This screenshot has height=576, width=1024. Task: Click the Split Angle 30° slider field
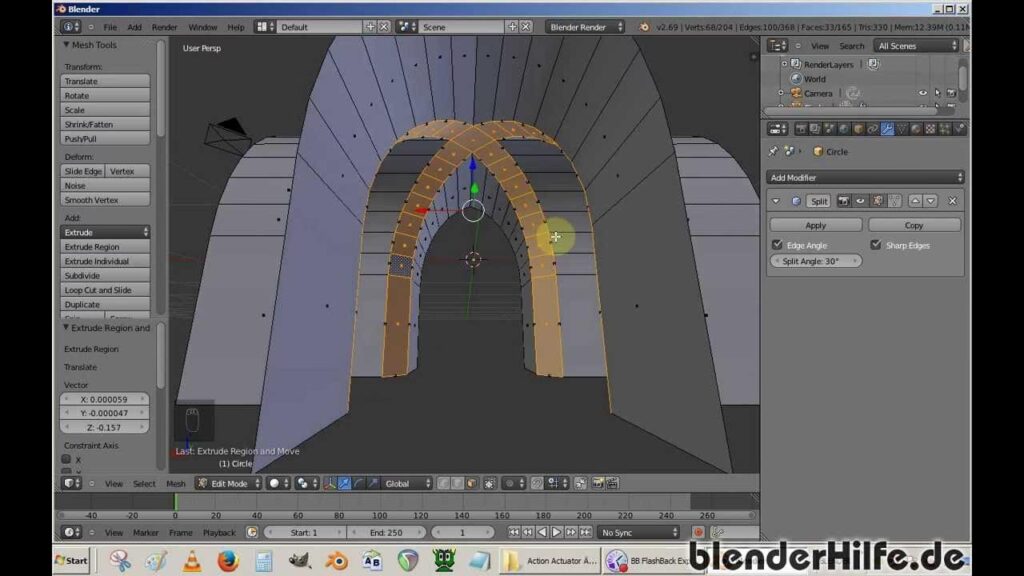click(815, 261)
